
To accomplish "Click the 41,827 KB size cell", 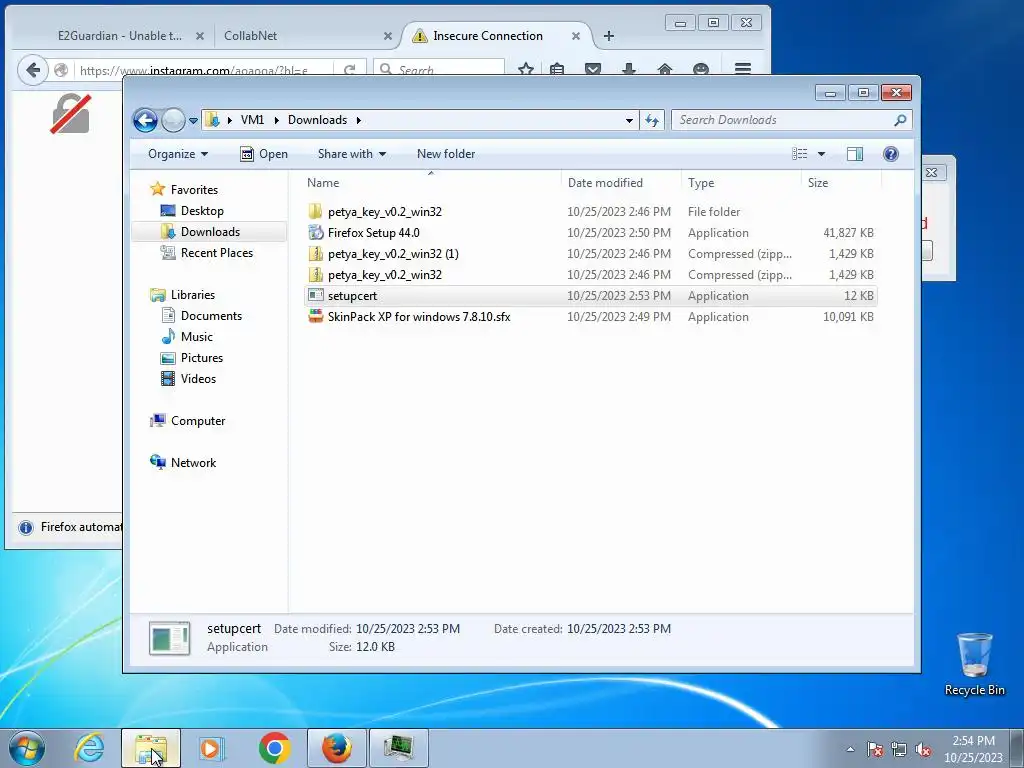I will (x=848, y=232).
